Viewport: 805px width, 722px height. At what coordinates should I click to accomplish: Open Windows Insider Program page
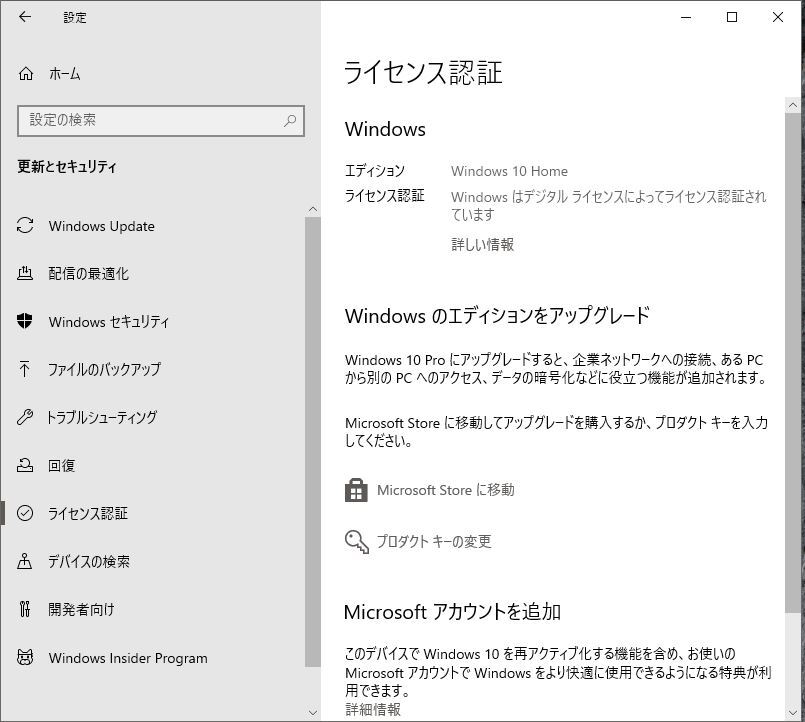128,658
